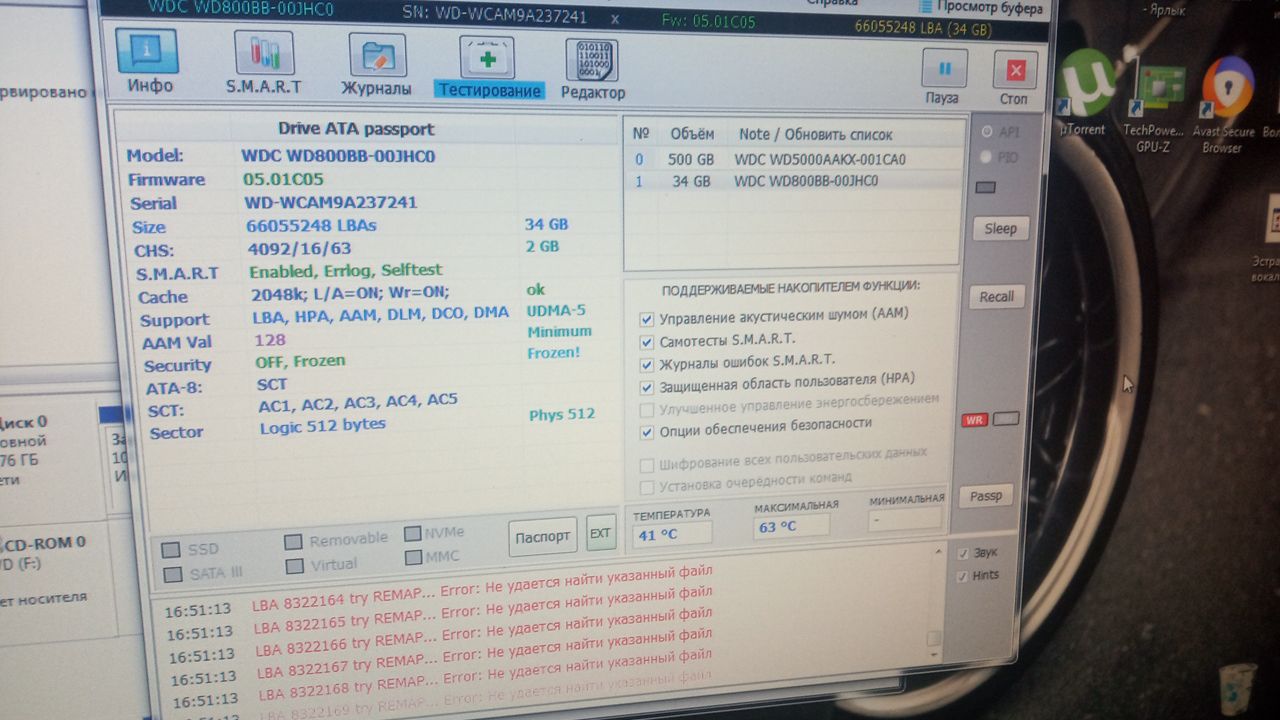Click the serial value WD-WCAM9A237241
The height and width of the screenshot is (720, 1280).
coord(331,202)
